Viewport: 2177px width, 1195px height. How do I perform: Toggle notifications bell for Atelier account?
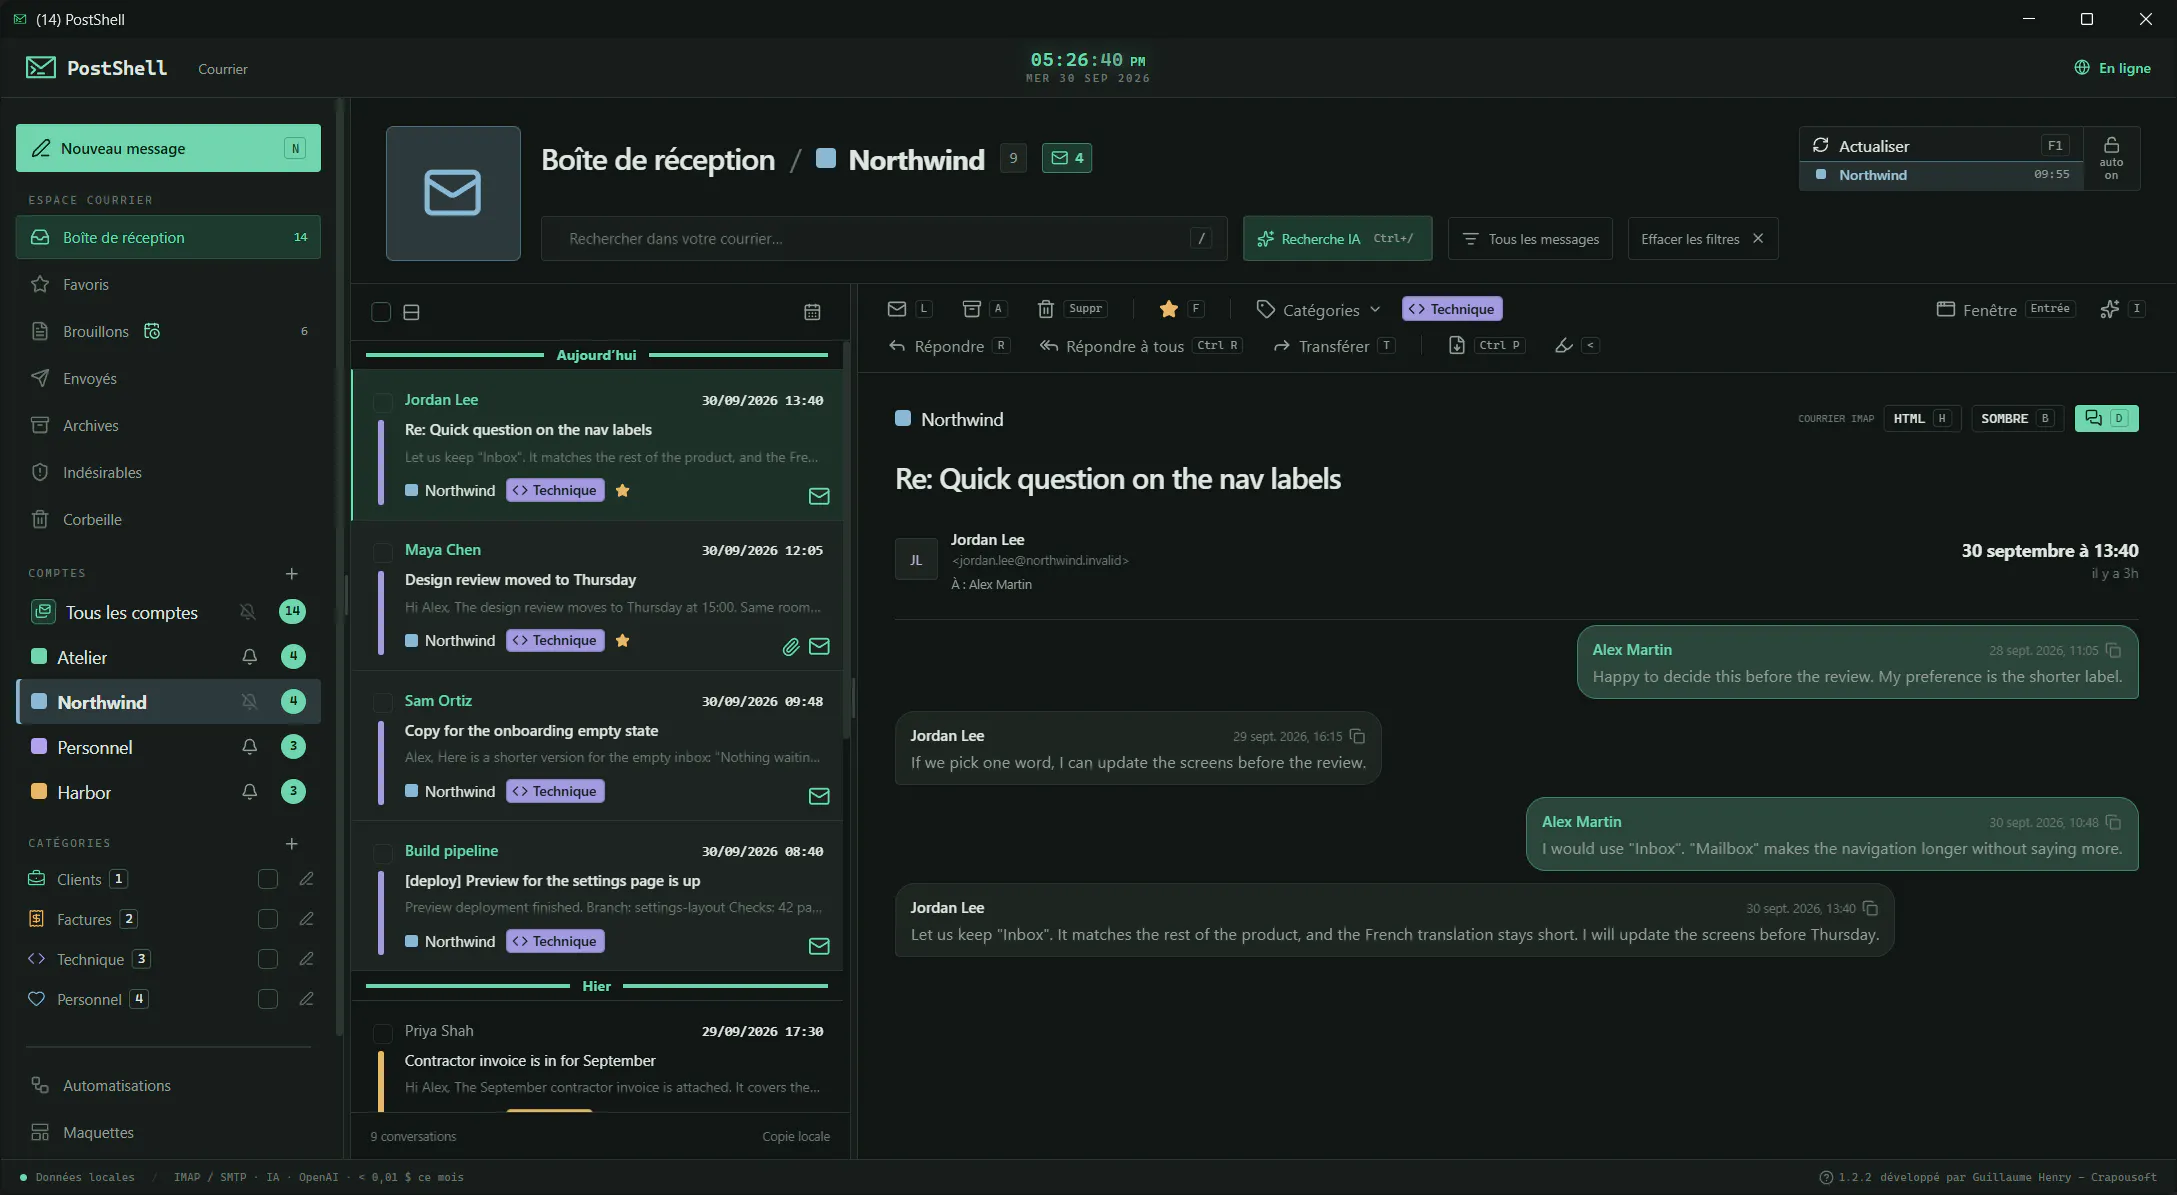click(249, 657)
